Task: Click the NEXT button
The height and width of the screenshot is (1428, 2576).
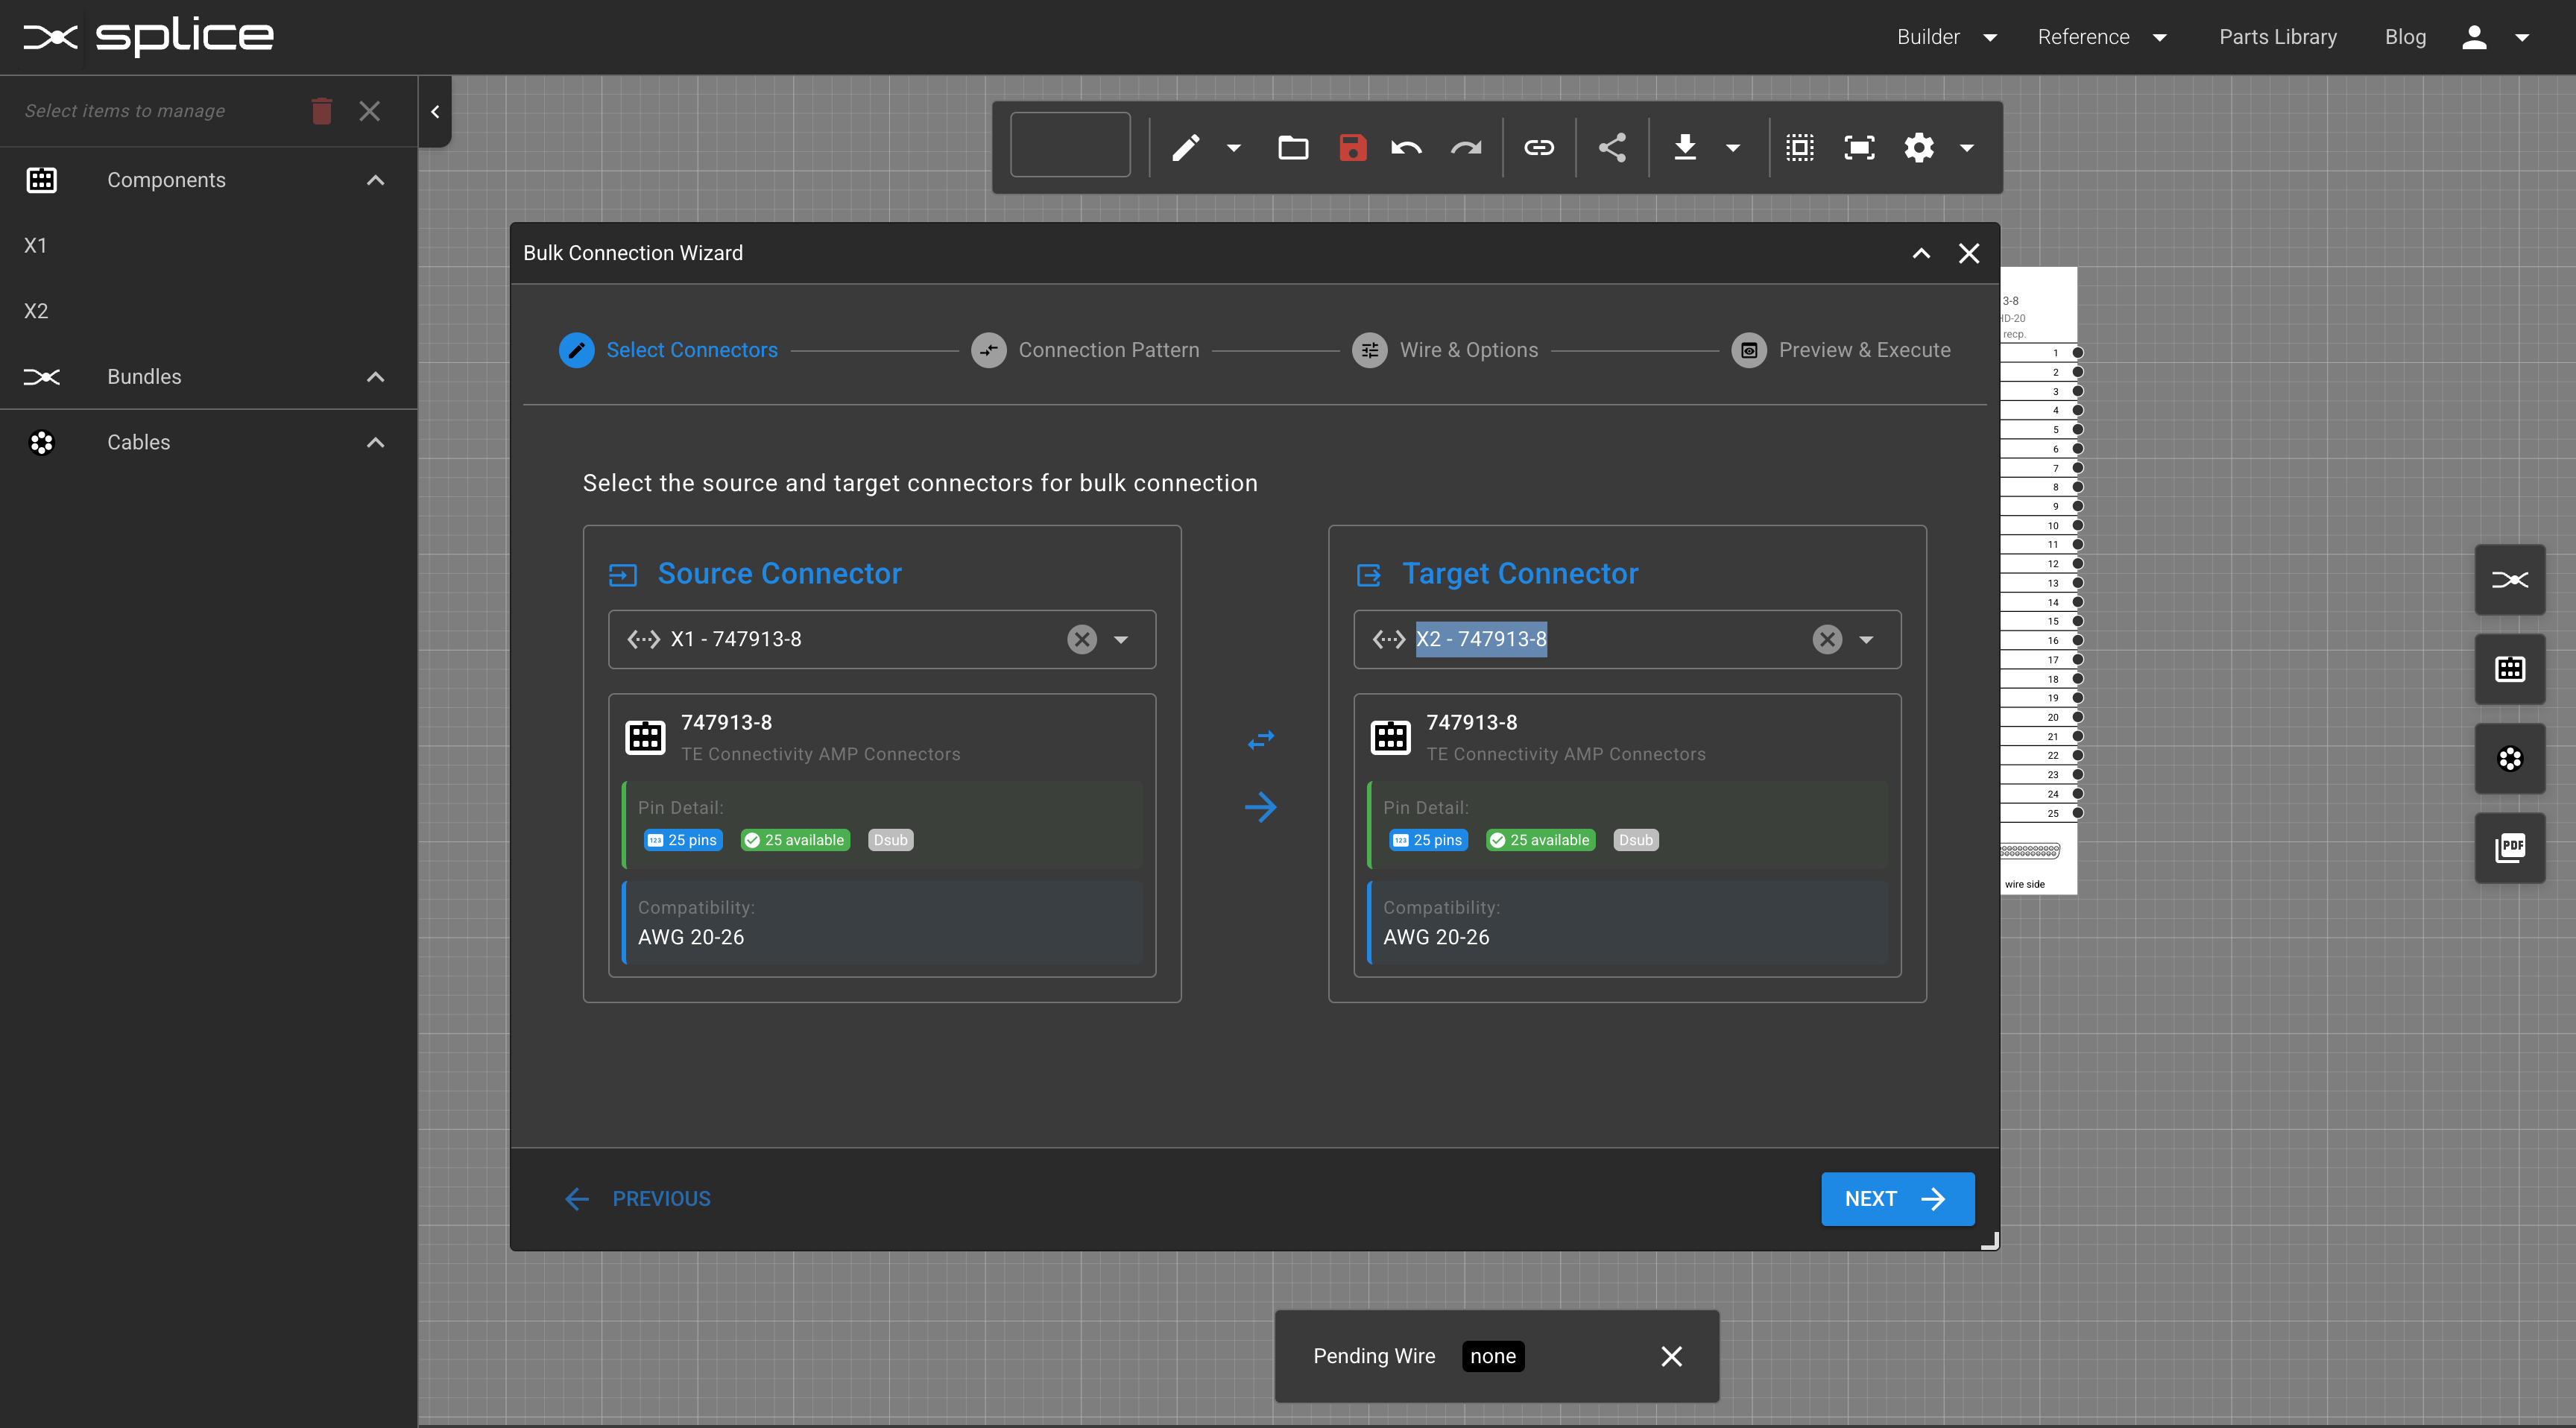Action: pos(1896,1199)
